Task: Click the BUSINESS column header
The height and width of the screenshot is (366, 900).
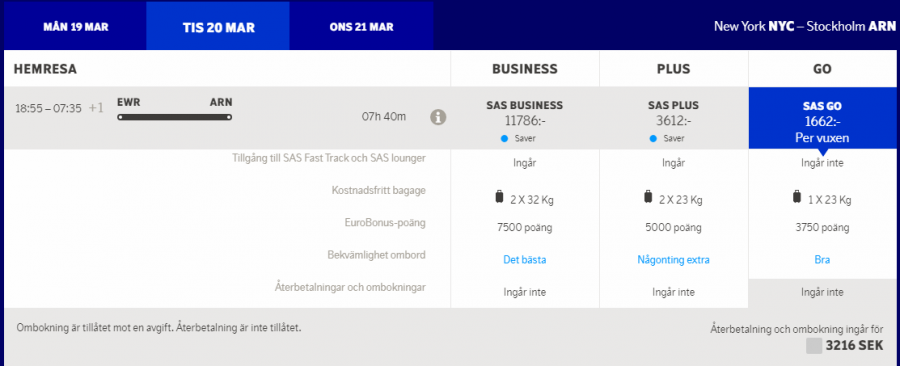Action: click(525, 69)
